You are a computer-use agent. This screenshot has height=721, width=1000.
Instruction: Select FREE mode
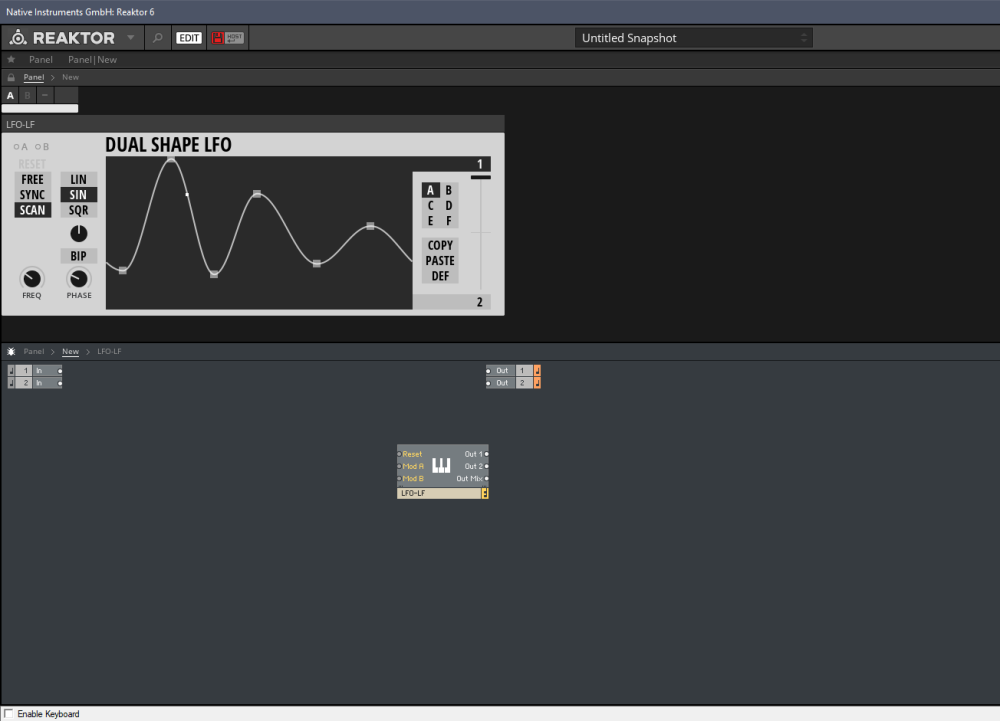point(33,179)
